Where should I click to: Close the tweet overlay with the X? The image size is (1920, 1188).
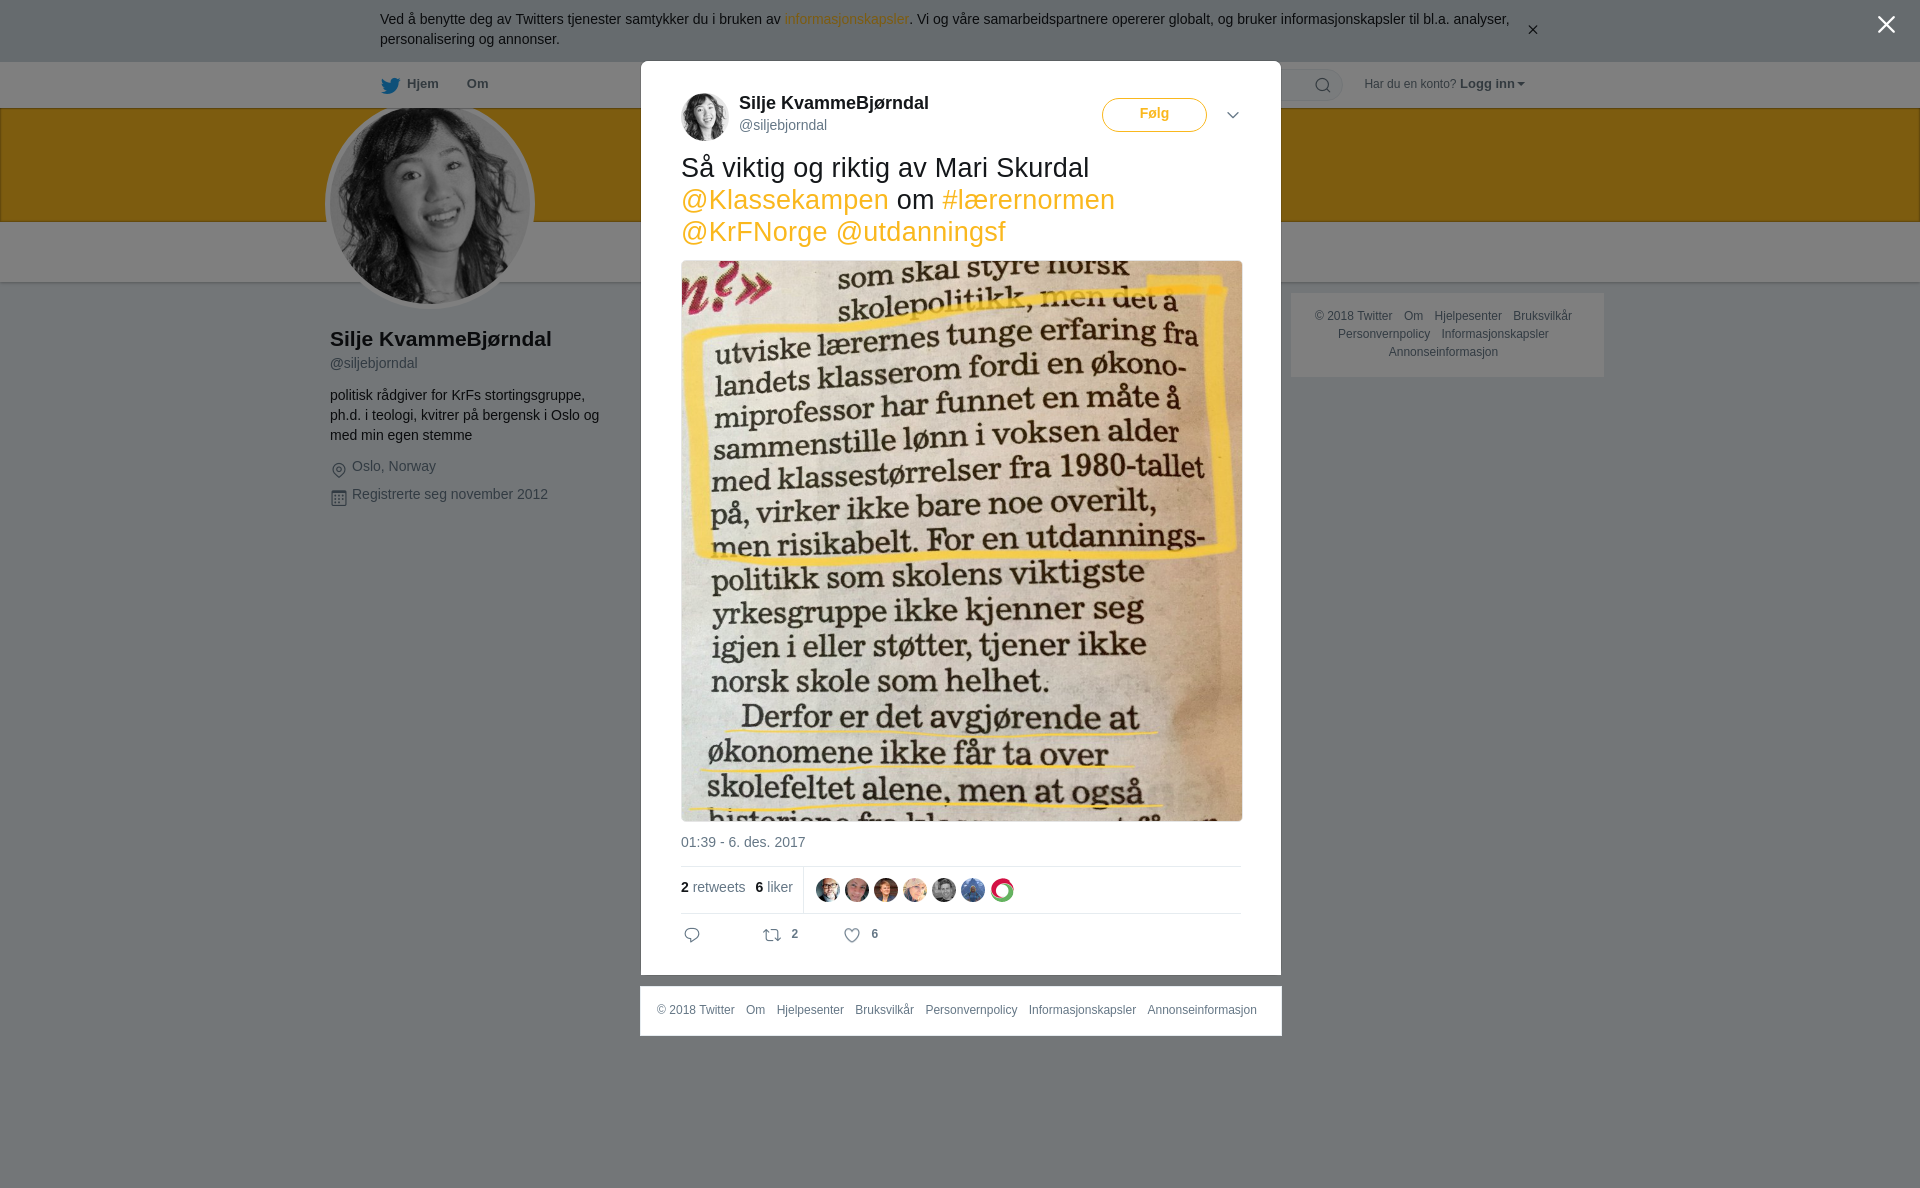(1886, 25)
